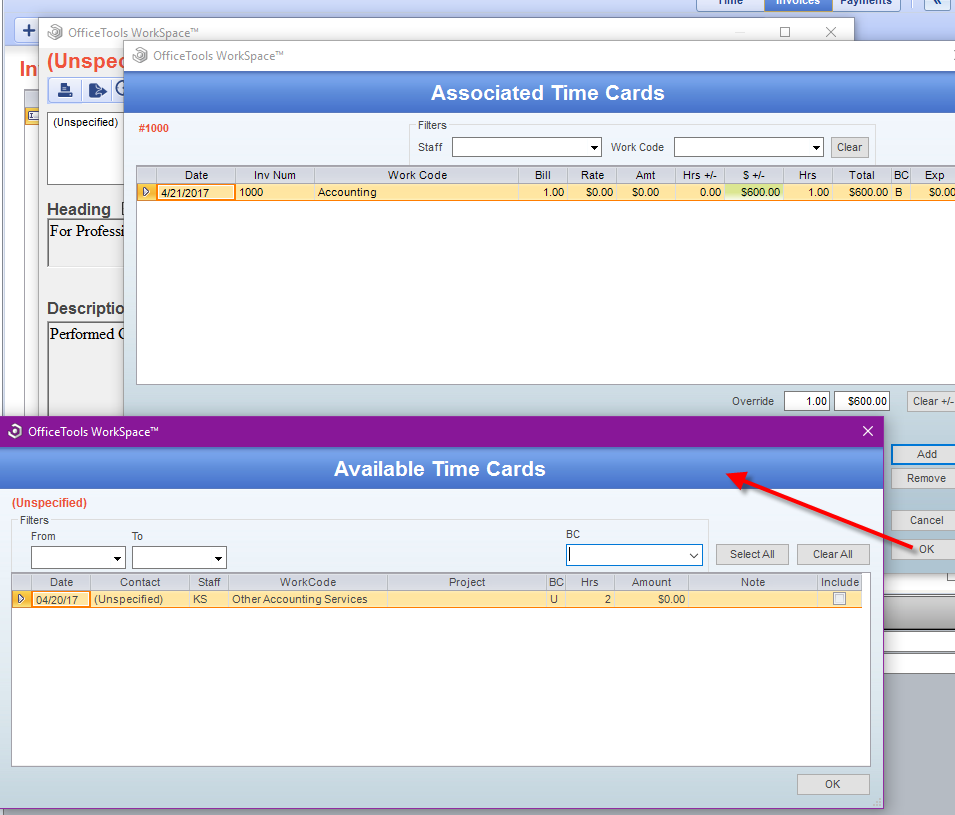Screen dimensions: 955x815
Task: Close the Available Time Cards window
Action: coord(868,431)
